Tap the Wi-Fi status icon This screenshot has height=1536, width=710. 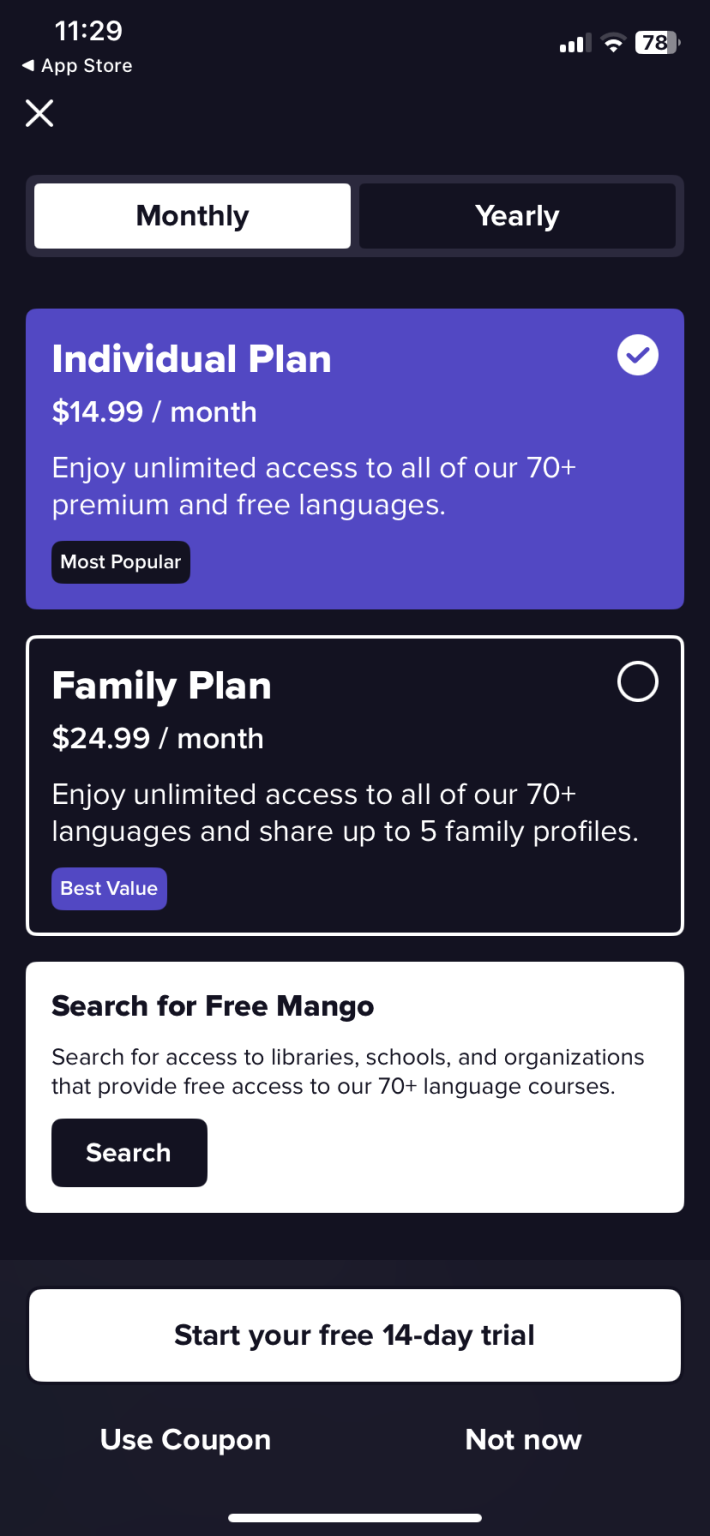(x=612, y=44)
